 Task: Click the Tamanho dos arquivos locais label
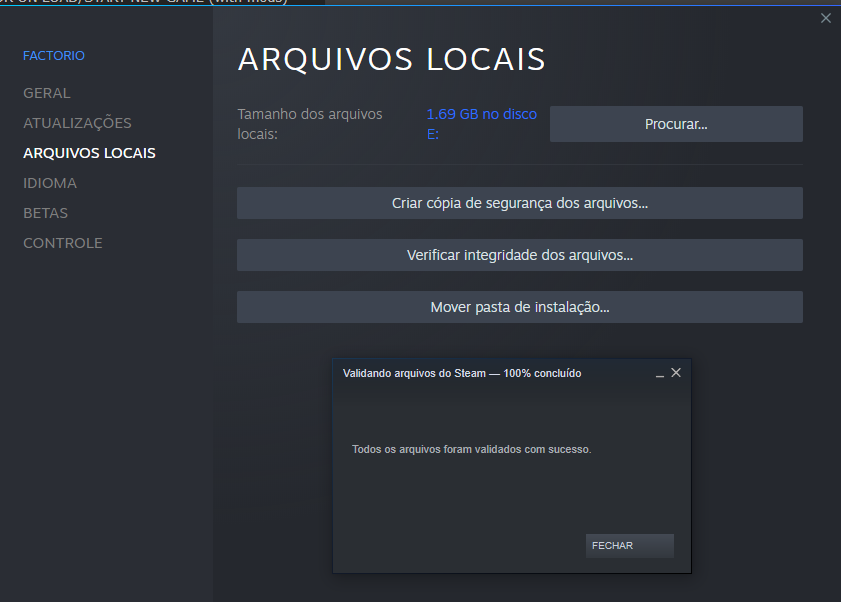pos(310,124)
